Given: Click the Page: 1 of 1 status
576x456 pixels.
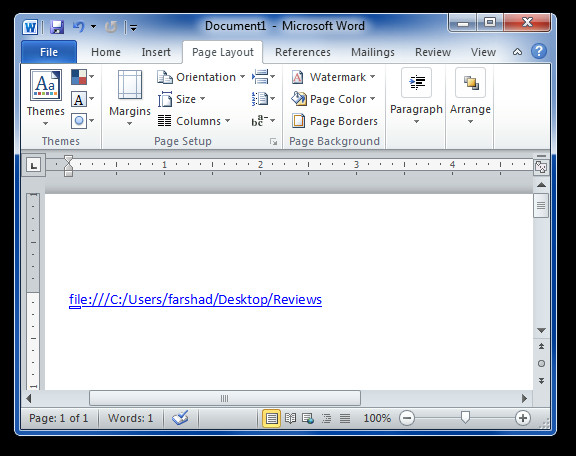Looking at the screenshot, I should pos(59,418).
